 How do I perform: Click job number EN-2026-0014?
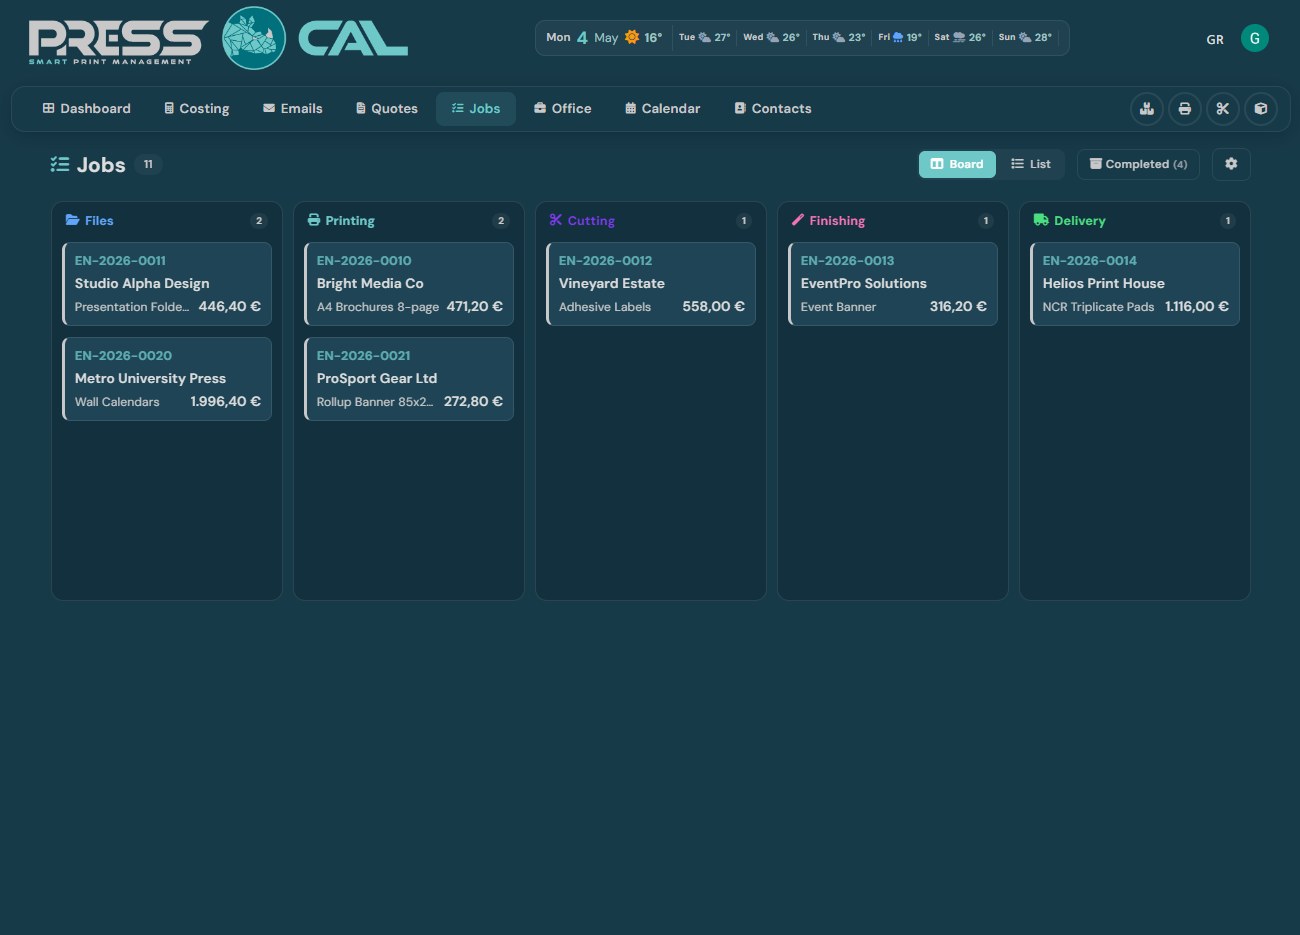(x=1089, y=260)
